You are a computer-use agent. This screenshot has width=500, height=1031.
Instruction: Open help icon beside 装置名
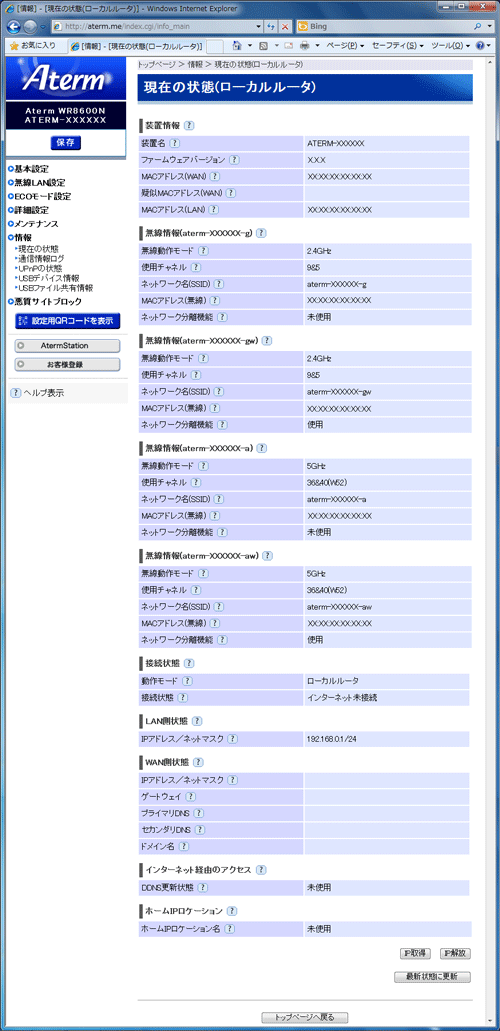174,143
